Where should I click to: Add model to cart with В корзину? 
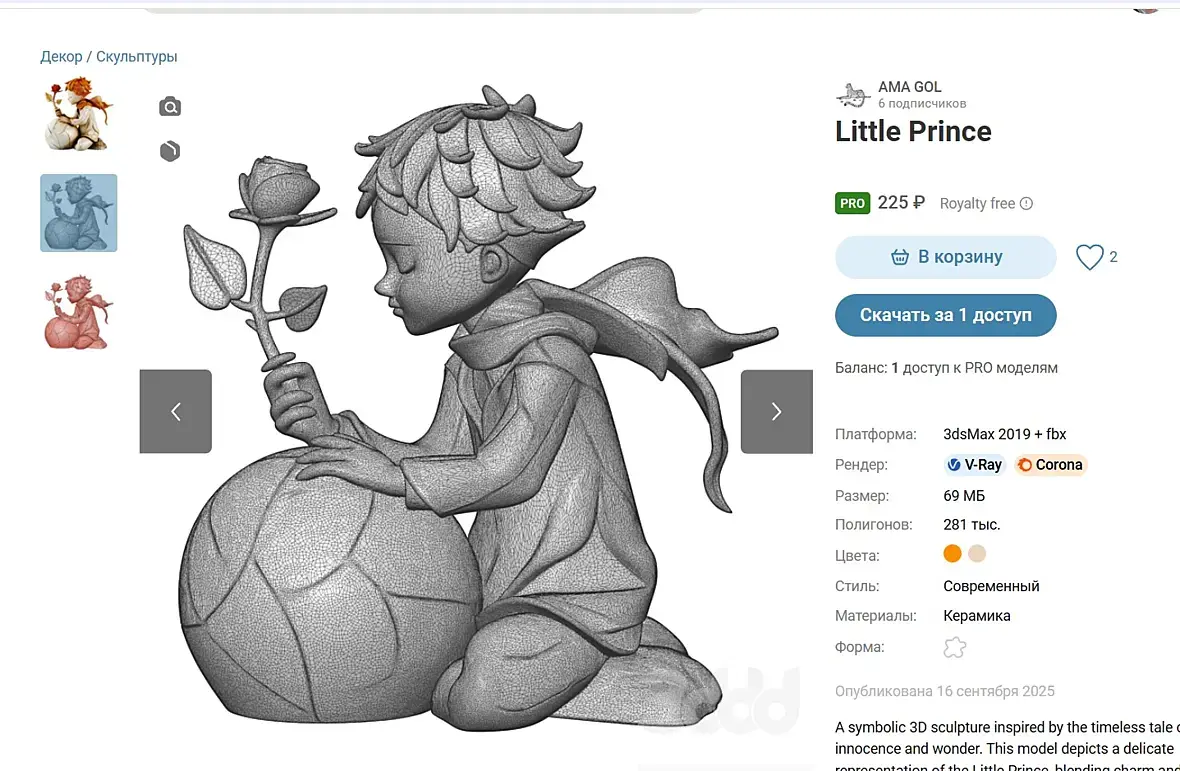tap(945, 257)
